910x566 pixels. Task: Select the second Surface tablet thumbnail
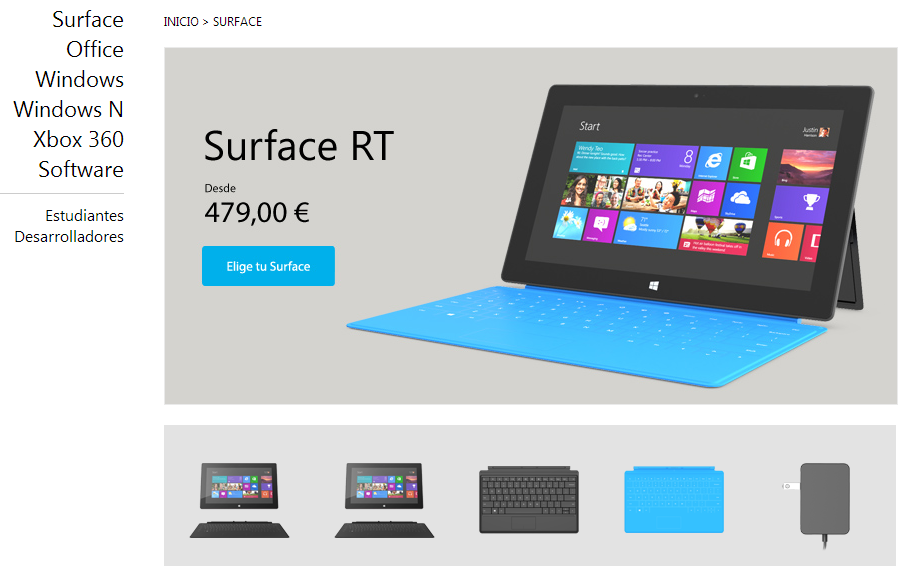pyautogui.click(x=384, y=500)
